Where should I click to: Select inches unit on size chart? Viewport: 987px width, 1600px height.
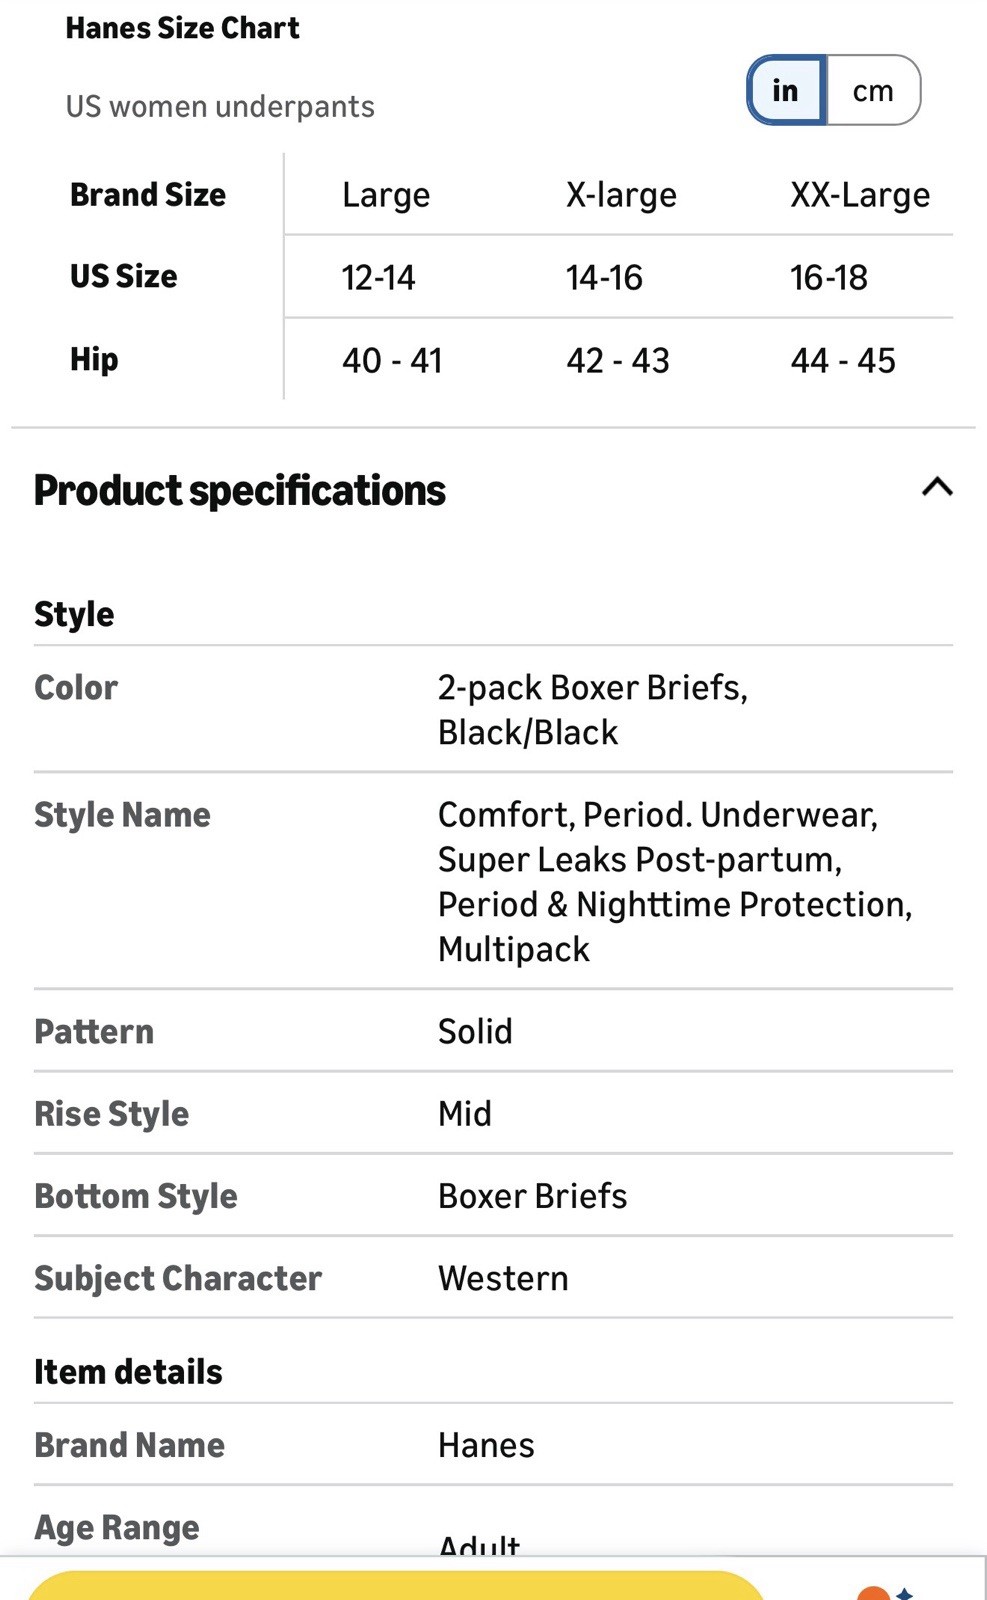(786, 91)
